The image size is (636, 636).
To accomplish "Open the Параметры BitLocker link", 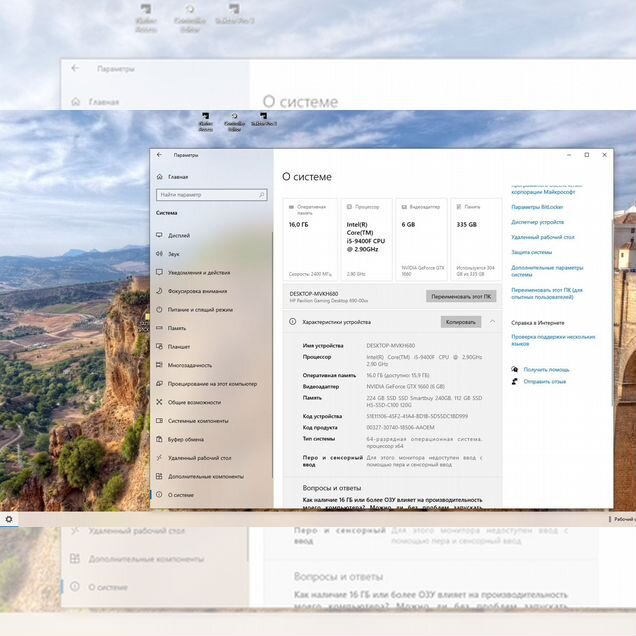I will click(537, 207).
